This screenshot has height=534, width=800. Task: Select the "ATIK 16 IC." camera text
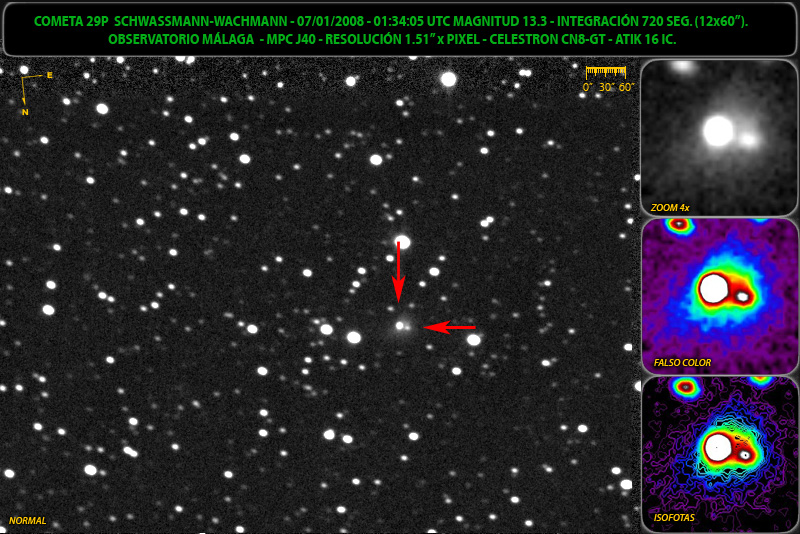click(x=645, y=39)
